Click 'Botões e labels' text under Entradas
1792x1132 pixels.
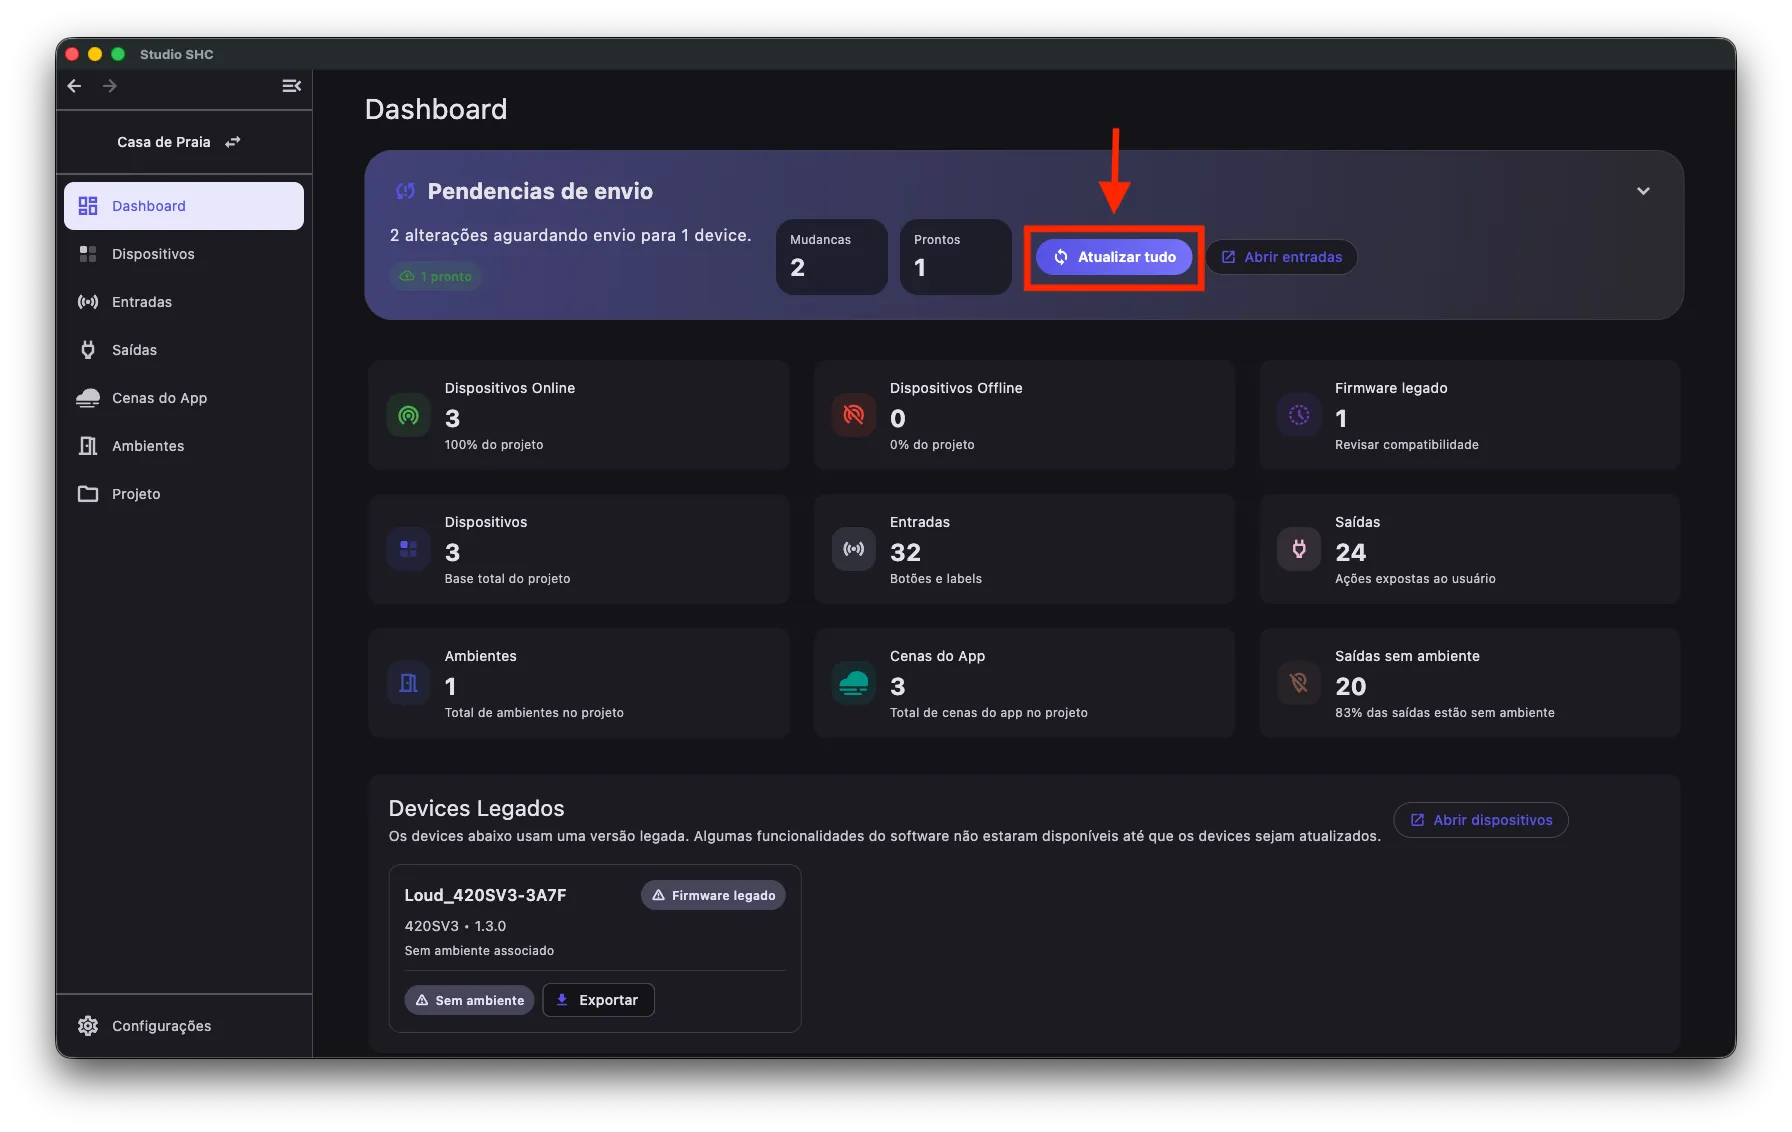[935, 579]
